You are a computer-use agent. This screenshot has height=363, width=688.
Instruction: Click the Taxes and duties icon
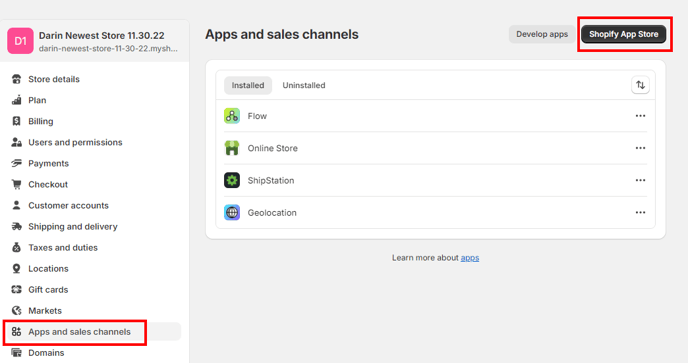pyautogui.click(x=17, y=248)
